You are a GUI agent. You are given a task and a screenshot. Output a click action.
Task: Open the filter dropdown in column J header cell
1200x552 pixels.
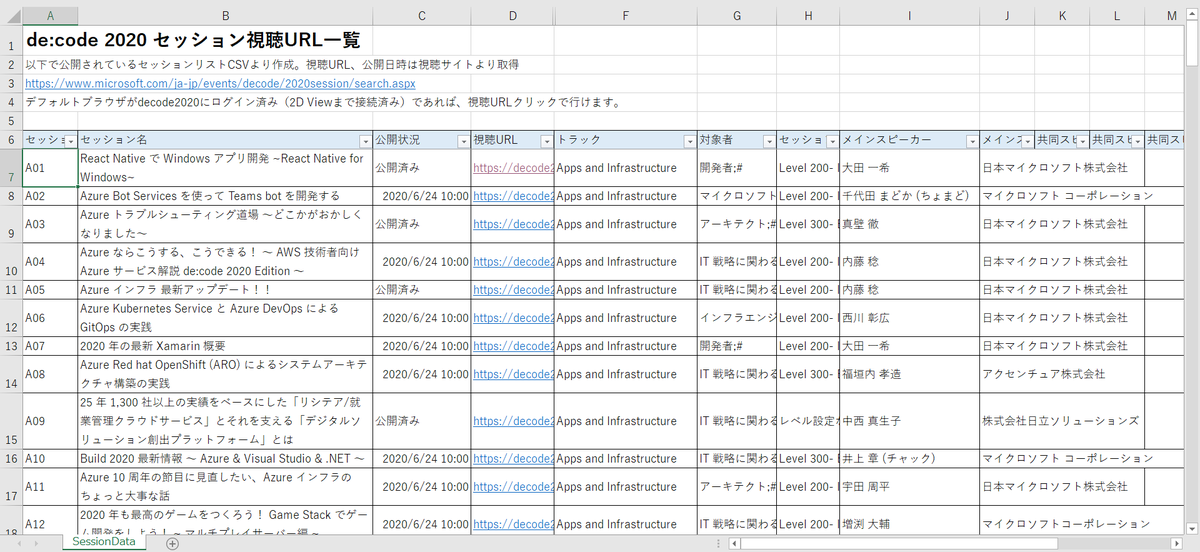1026,141
